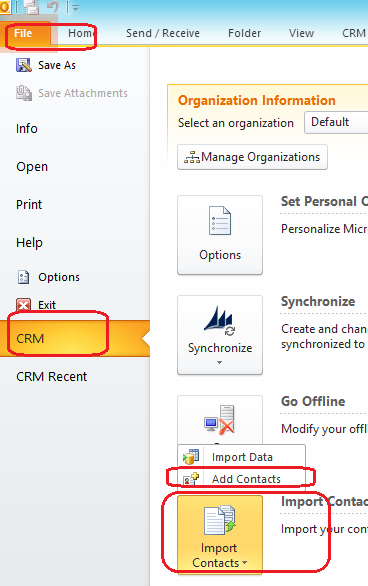The width and height of the screenshot is (368, 586).
Task: Switch to the Send / Receive tab
Action: [163, 33]
